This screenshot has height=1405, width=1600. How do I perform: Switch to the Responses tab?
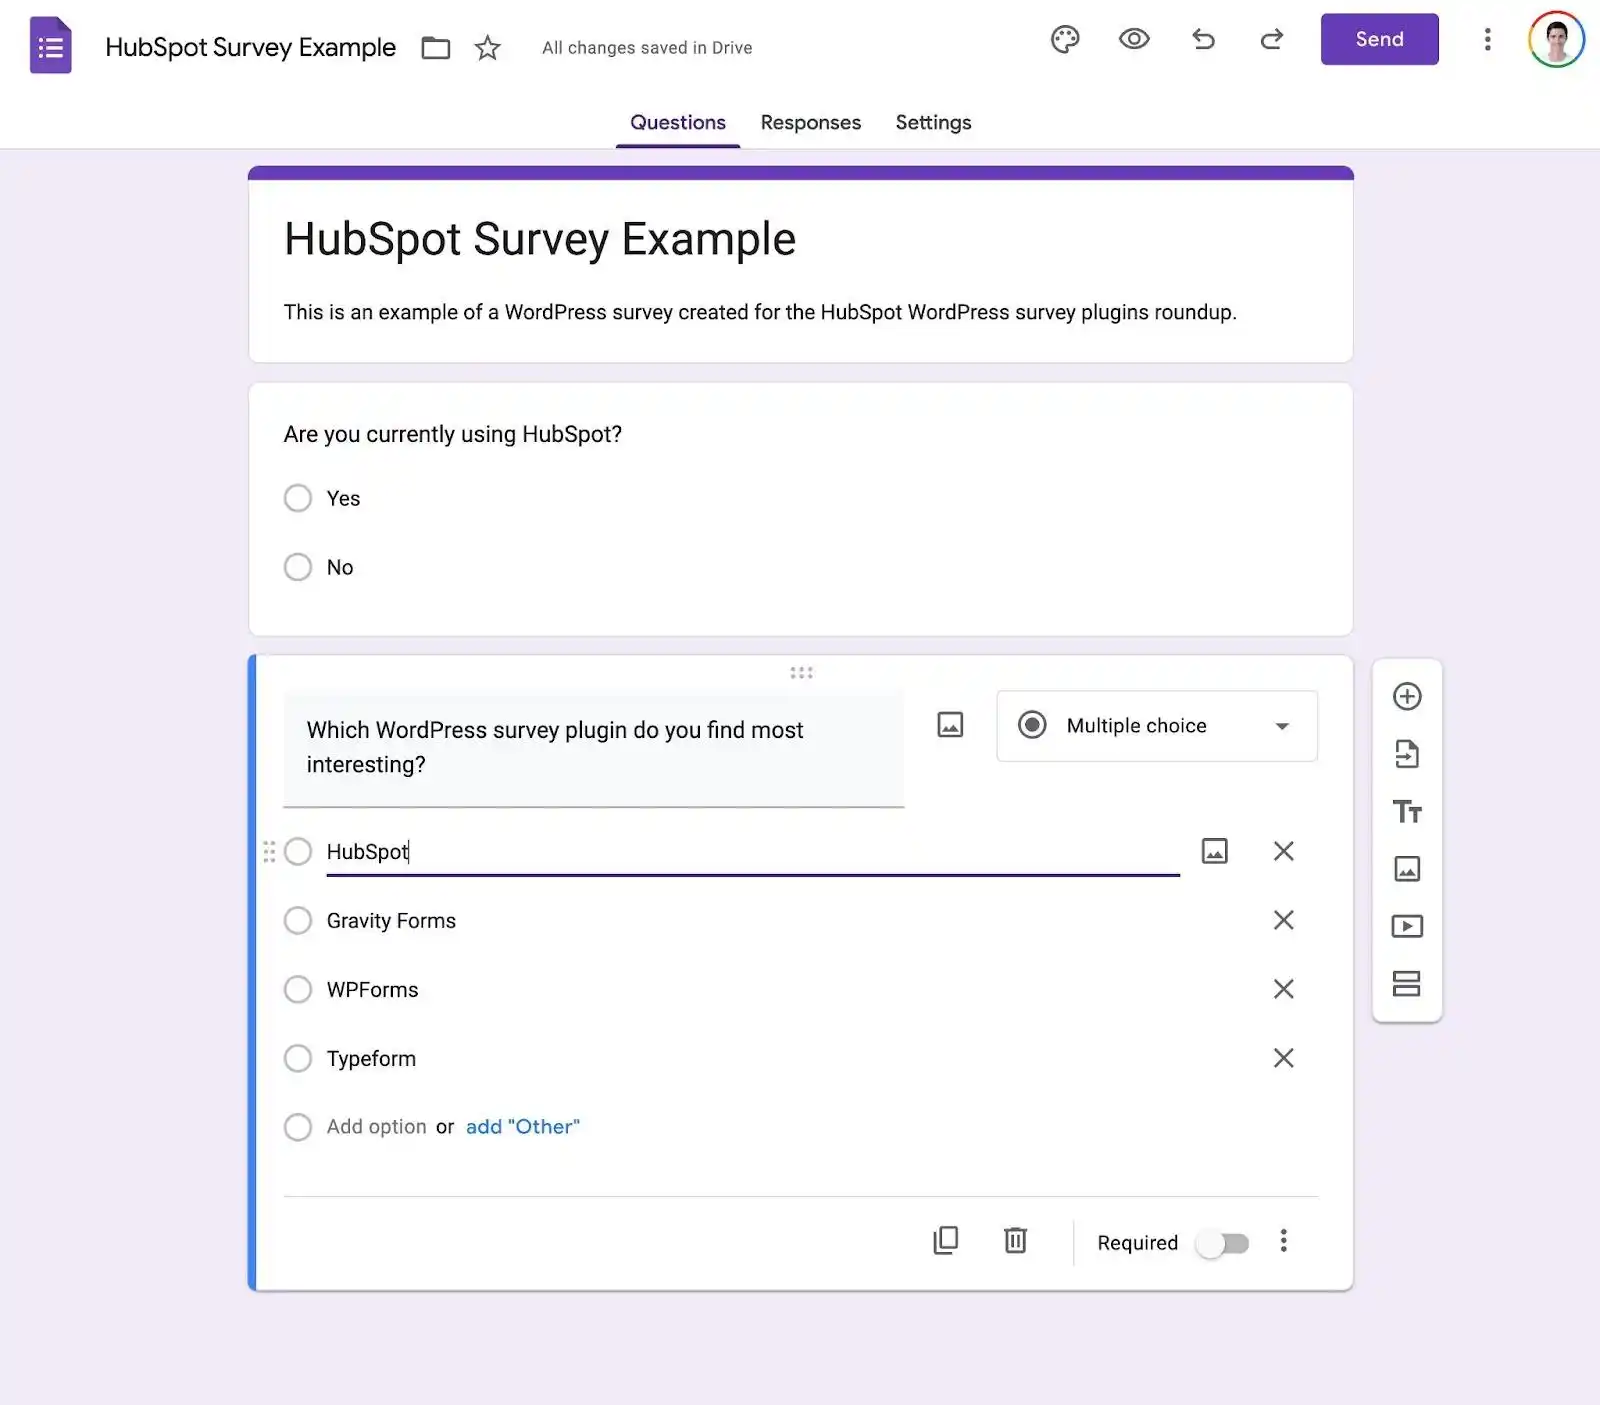(x=810, y=123)
